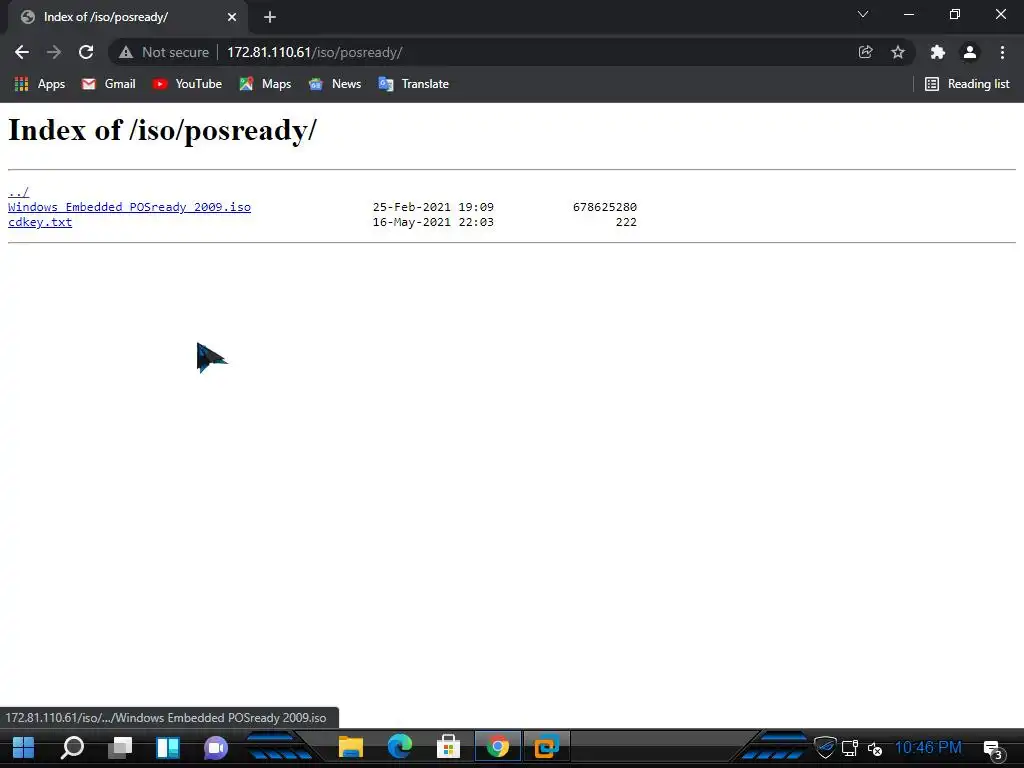This screenshot has height=768, width=1024.
Task: Click the date 25-Feb-2021 19:09
Action: click(x=433, y=207)
